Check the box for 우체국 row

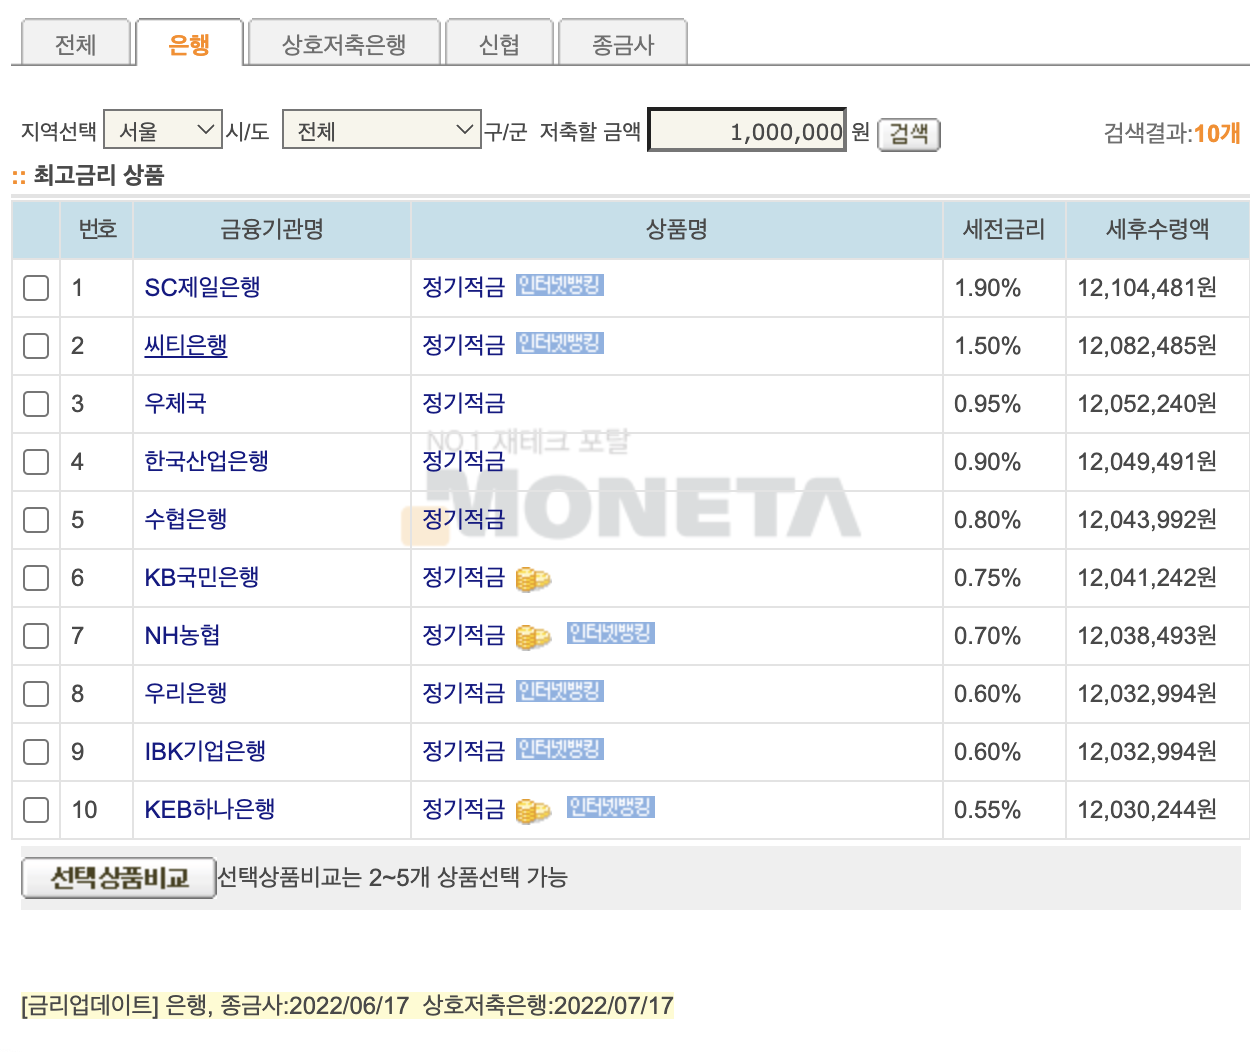click(36, 404)
